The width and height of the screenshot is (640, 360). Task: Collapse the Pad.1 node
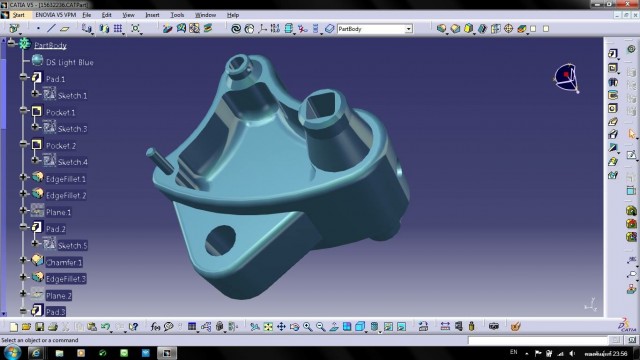point(23,77)
